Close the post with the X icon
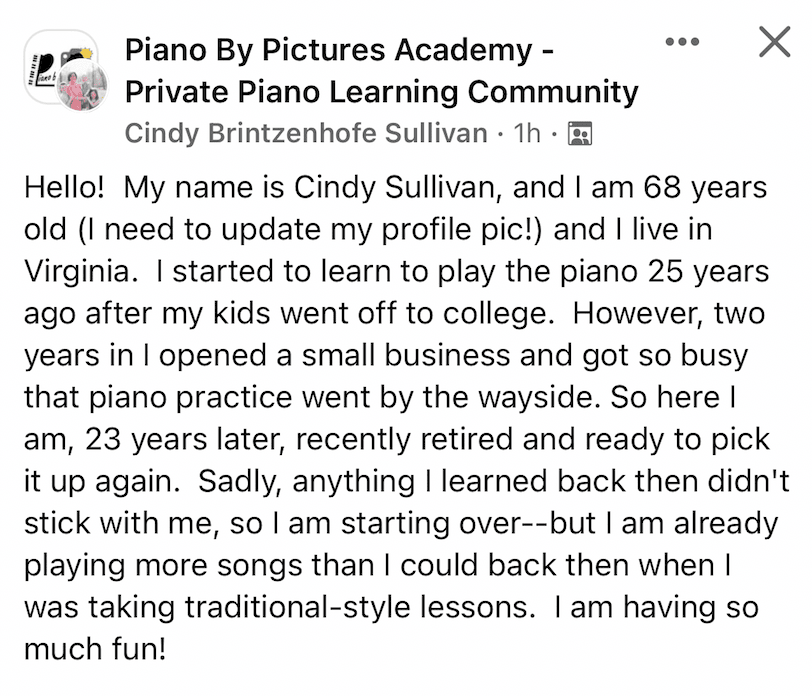Image resolution: width=812 pixels, height=696 pixels. click(775, 41)
